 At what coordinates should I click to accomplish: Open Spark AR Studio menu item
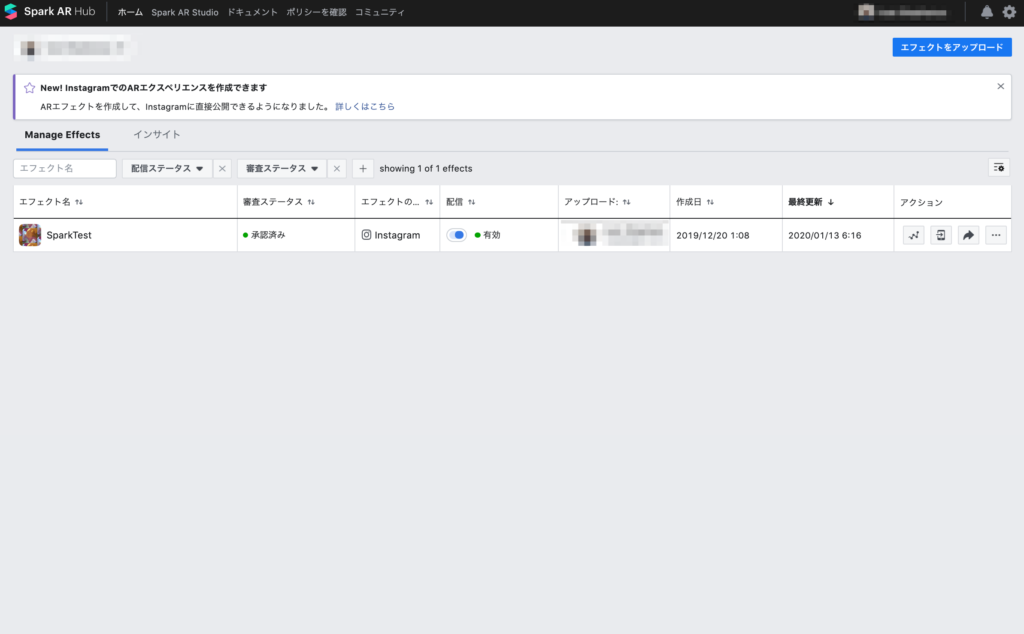(x=185, y=12)
